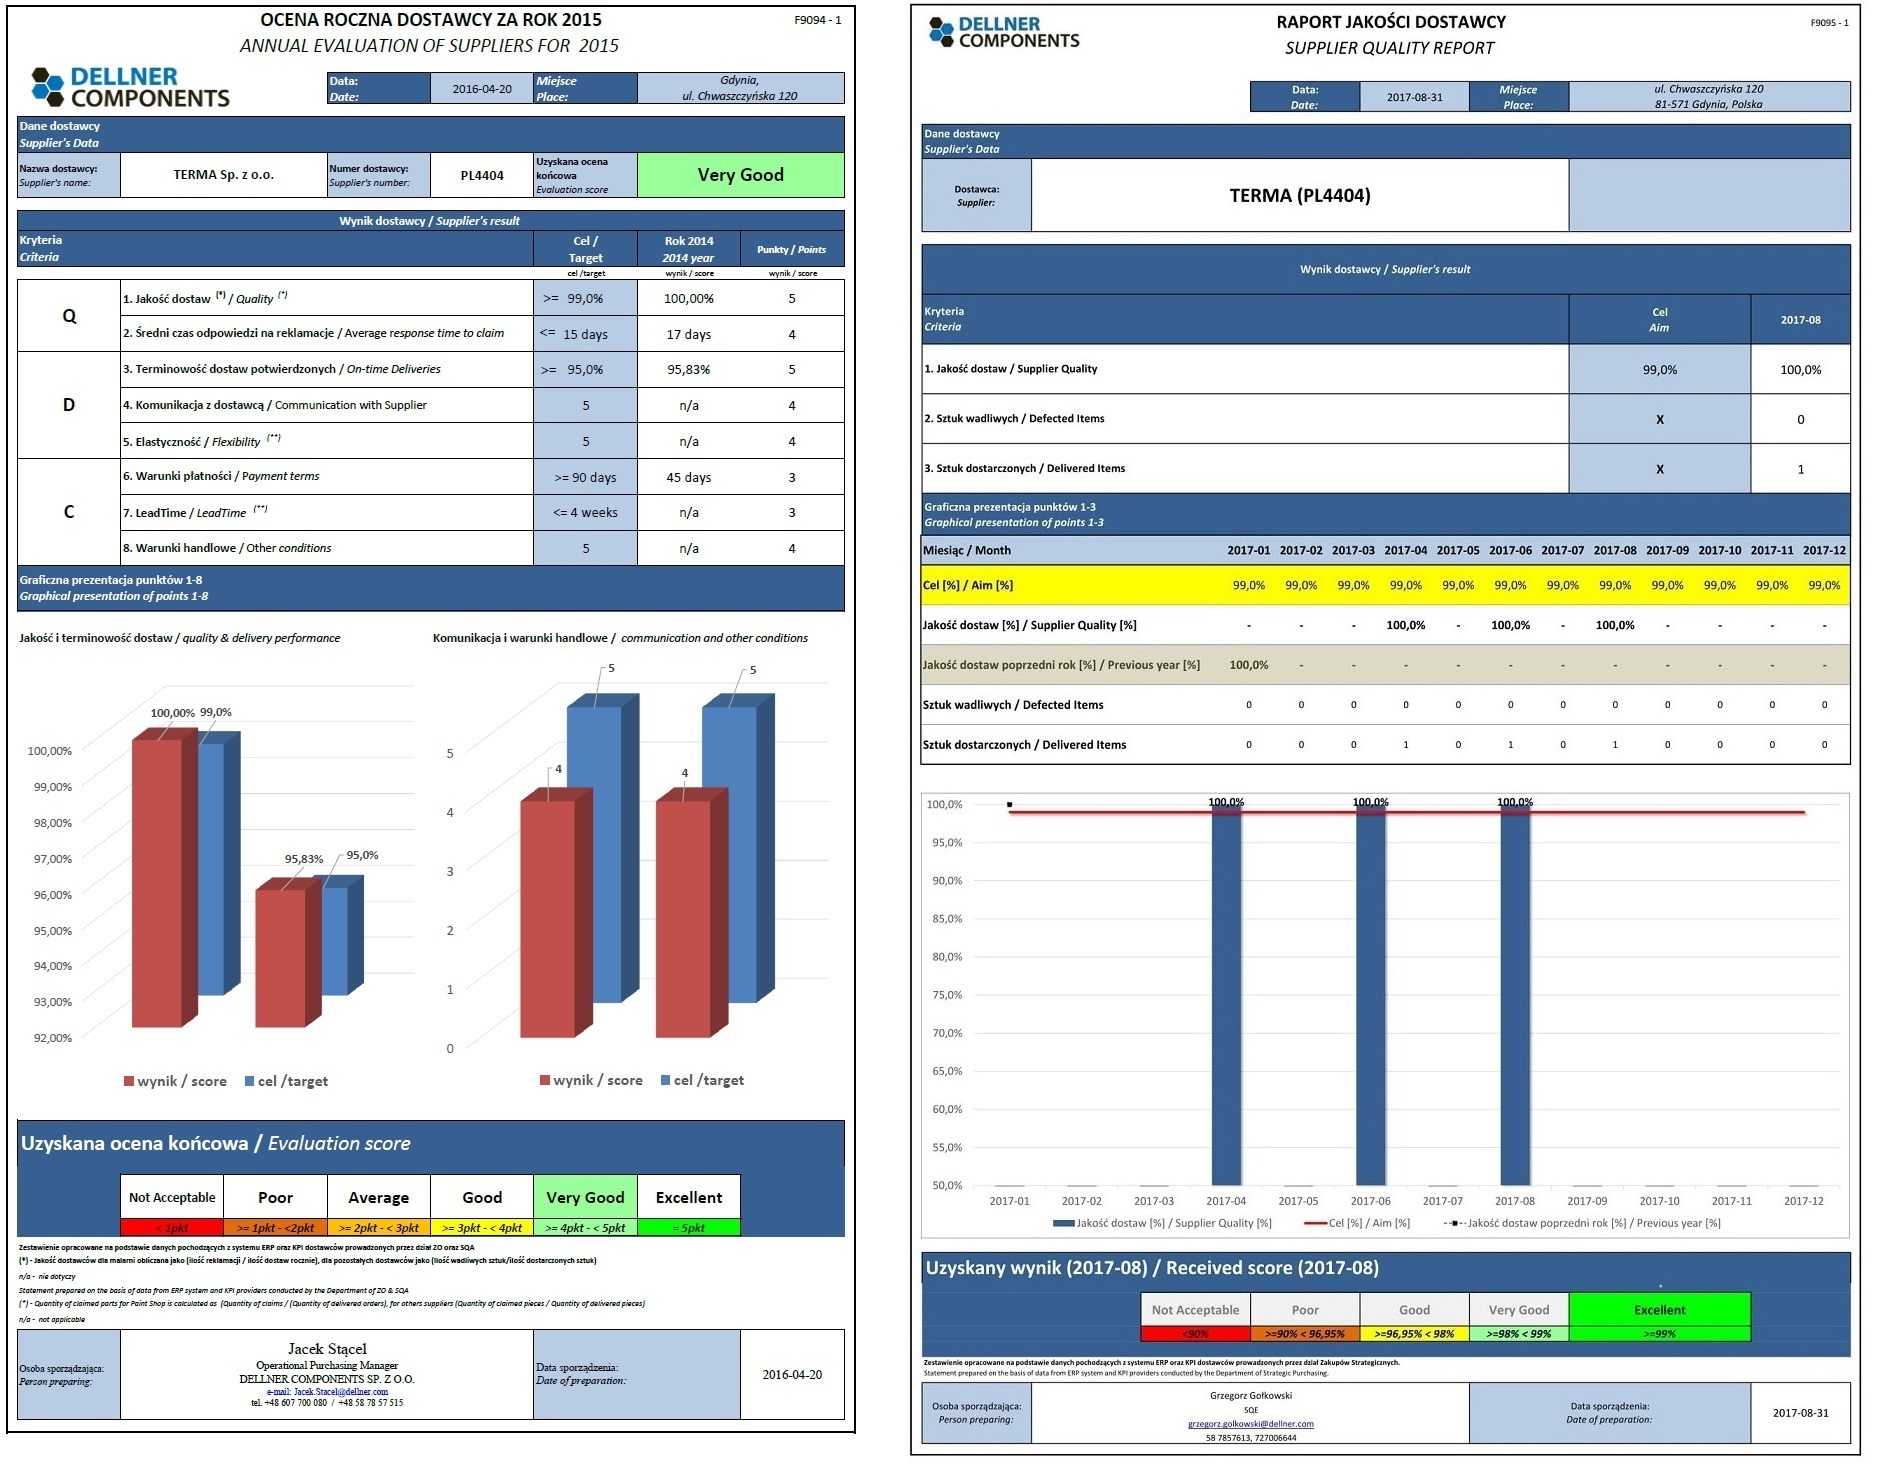Click the green 'Very Good' evaluation score cell
Screen dimensions: 1878x1474
(x=740, y=175)
